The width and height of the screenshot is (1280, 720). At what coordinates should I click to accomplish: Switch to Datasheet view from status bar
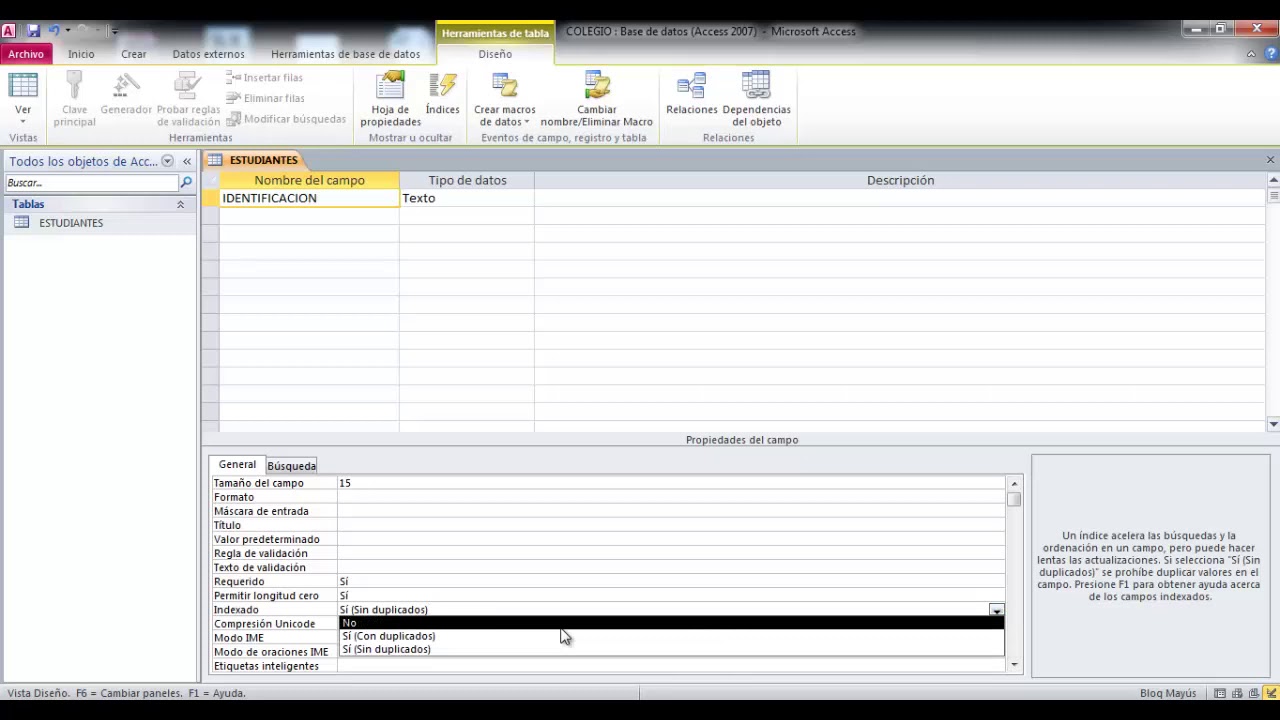click(1220, 693)
